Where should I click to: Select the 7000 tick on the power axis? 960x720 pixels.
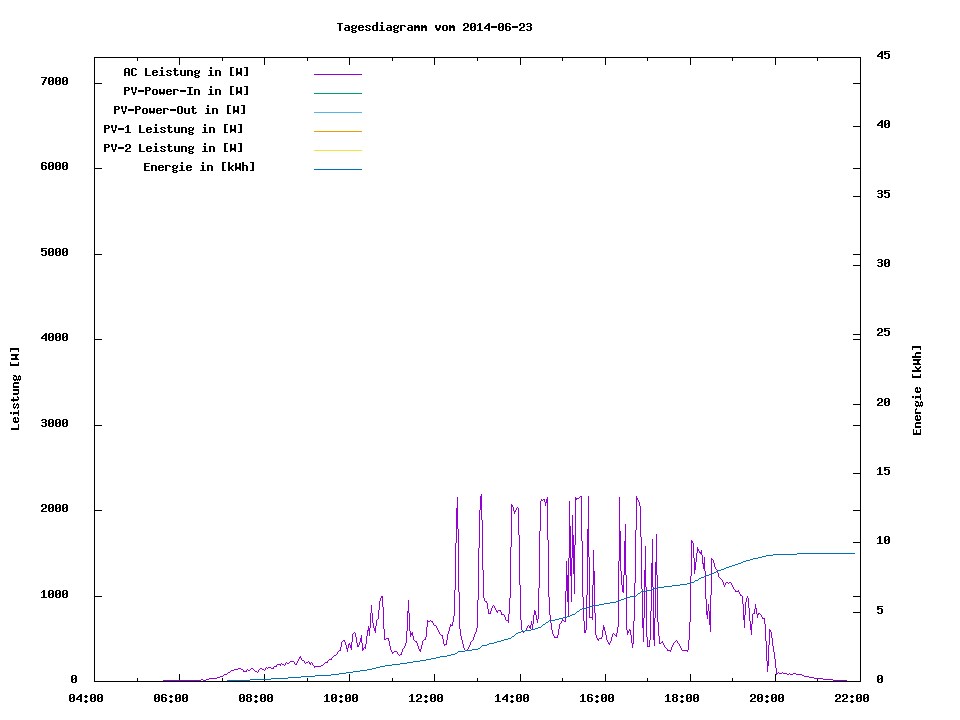pyautogui.click(x=54, y=81)
